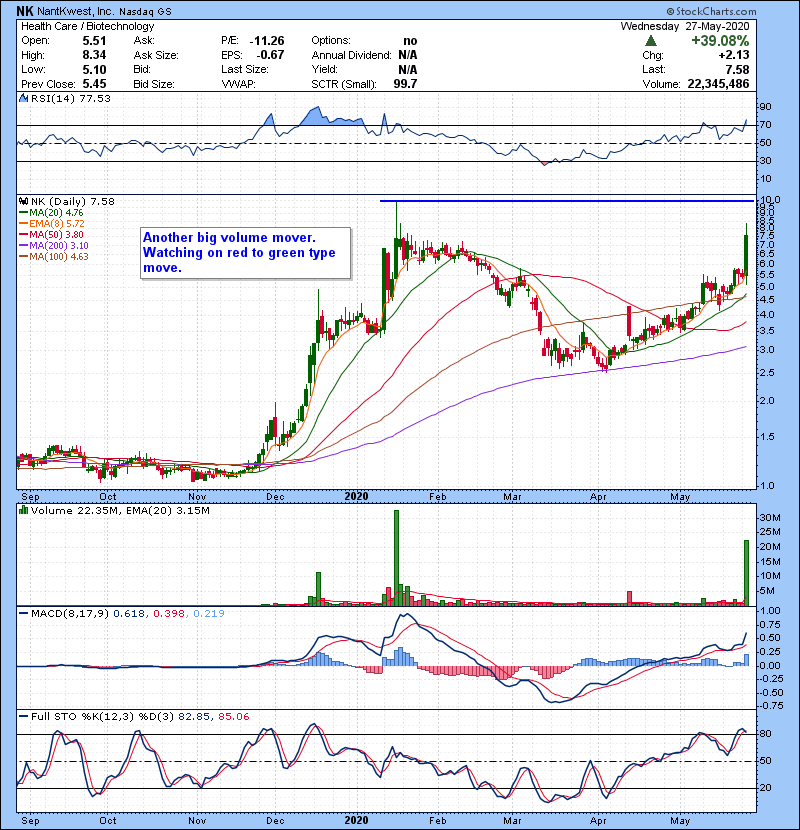Click the candlestick icon beside NK (Daily)
The height and width of the screenshot is (830, 800).
pyautogui.click(x=23, y=201)
